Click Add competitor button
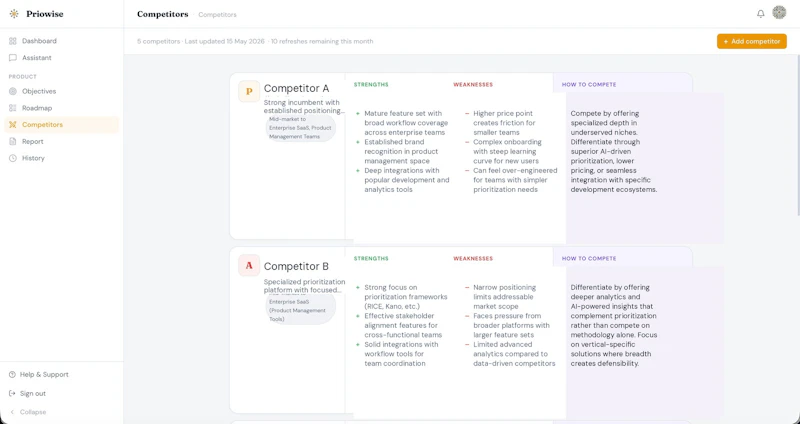Screen dimensions: 800x424 pyautogui.click(x=752, y=41)
